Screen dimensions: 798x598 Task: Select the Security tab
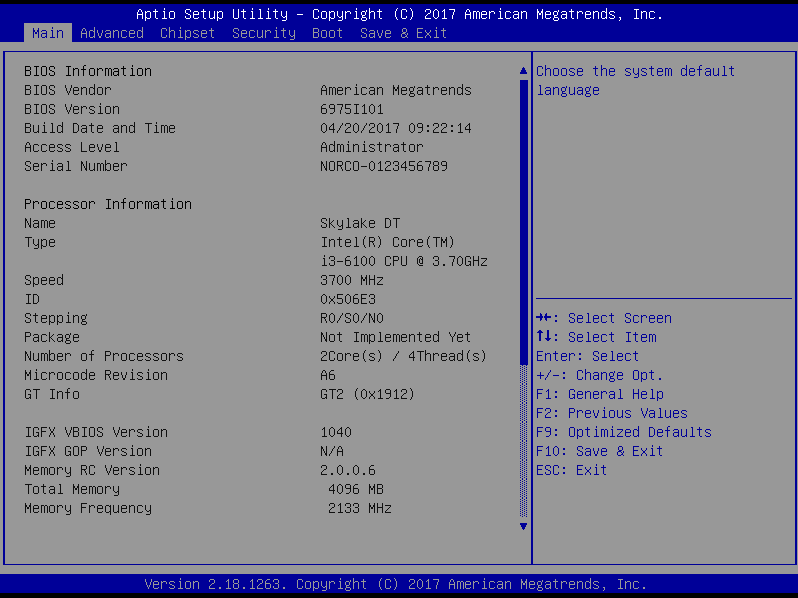coord(263,33)
